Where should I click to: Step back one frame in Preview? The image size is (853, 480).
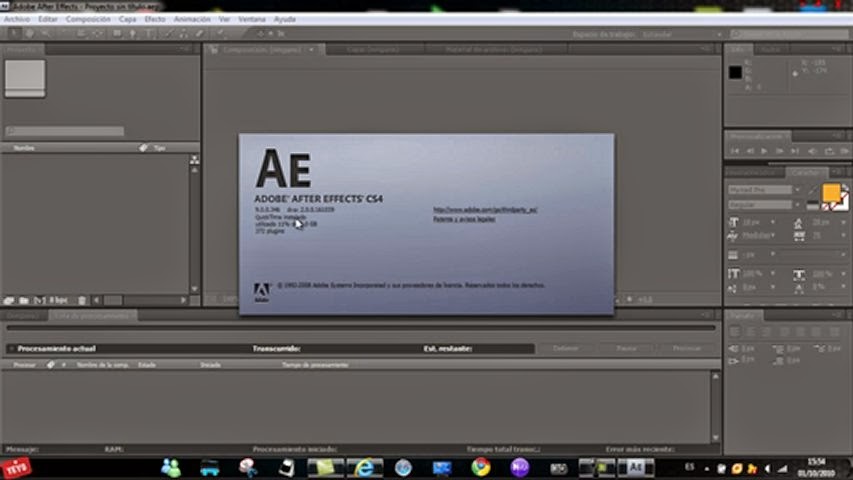(750, 151)
